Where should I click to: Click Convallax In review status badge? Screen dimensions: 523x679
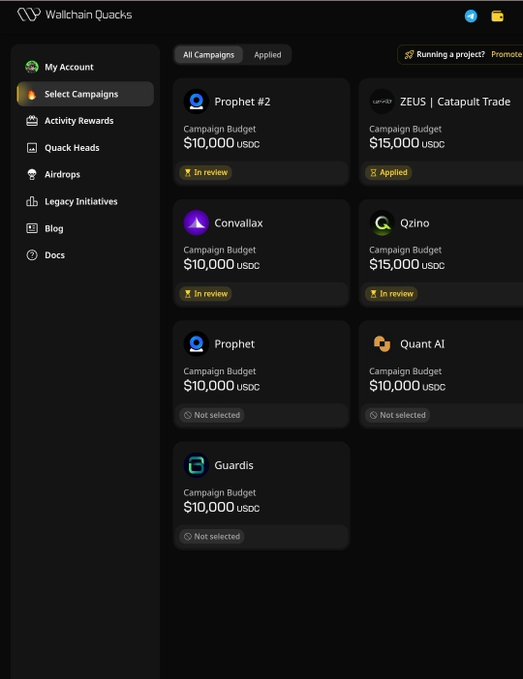206,294
